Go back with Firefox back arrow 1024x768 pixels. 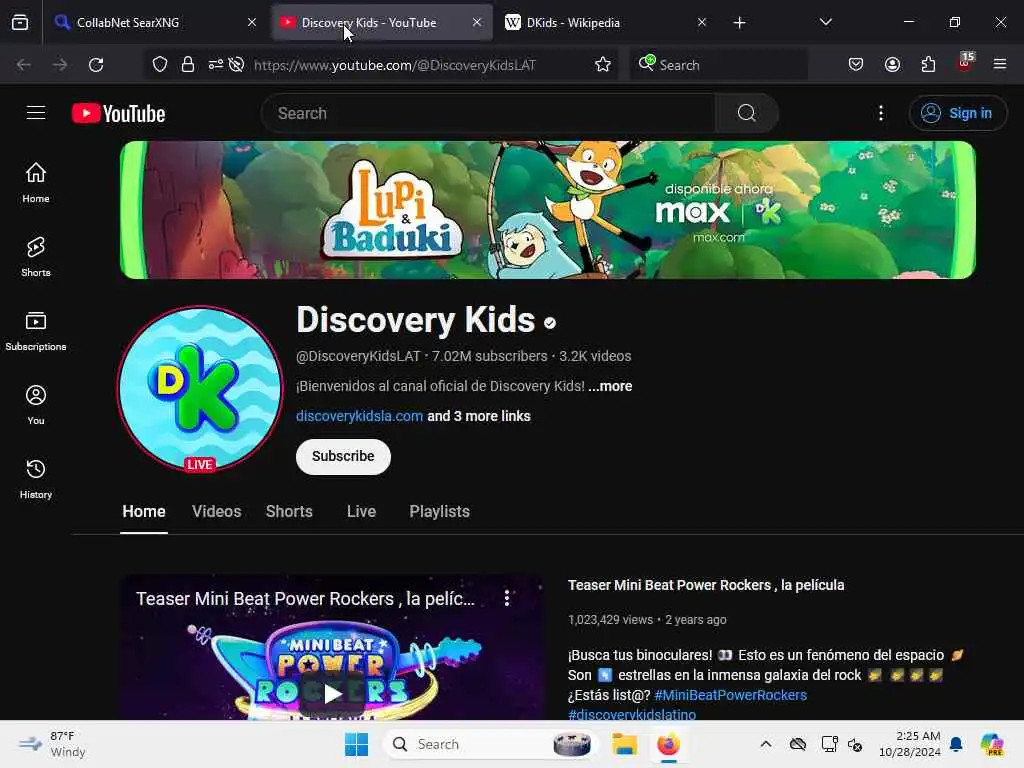[x=24, y=65]
